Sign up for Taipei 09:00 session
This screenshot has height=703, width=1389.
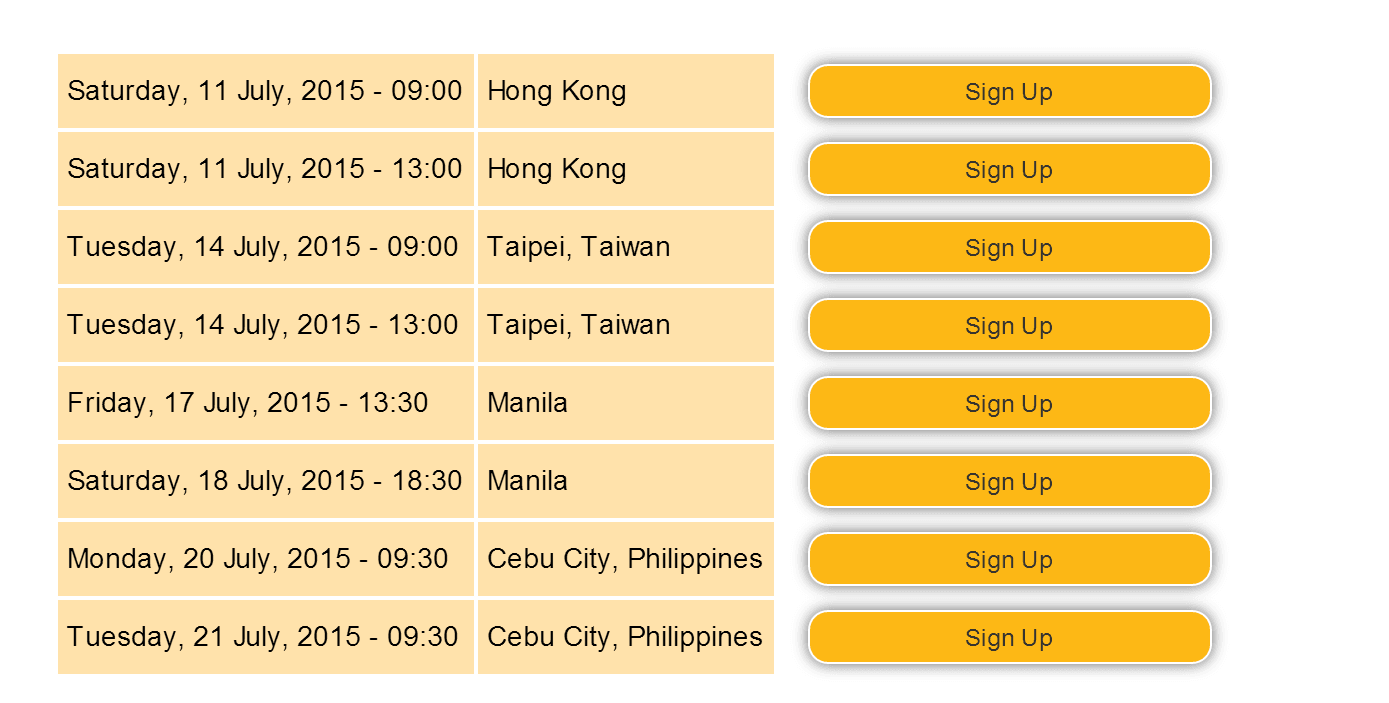click(1009, 247)
